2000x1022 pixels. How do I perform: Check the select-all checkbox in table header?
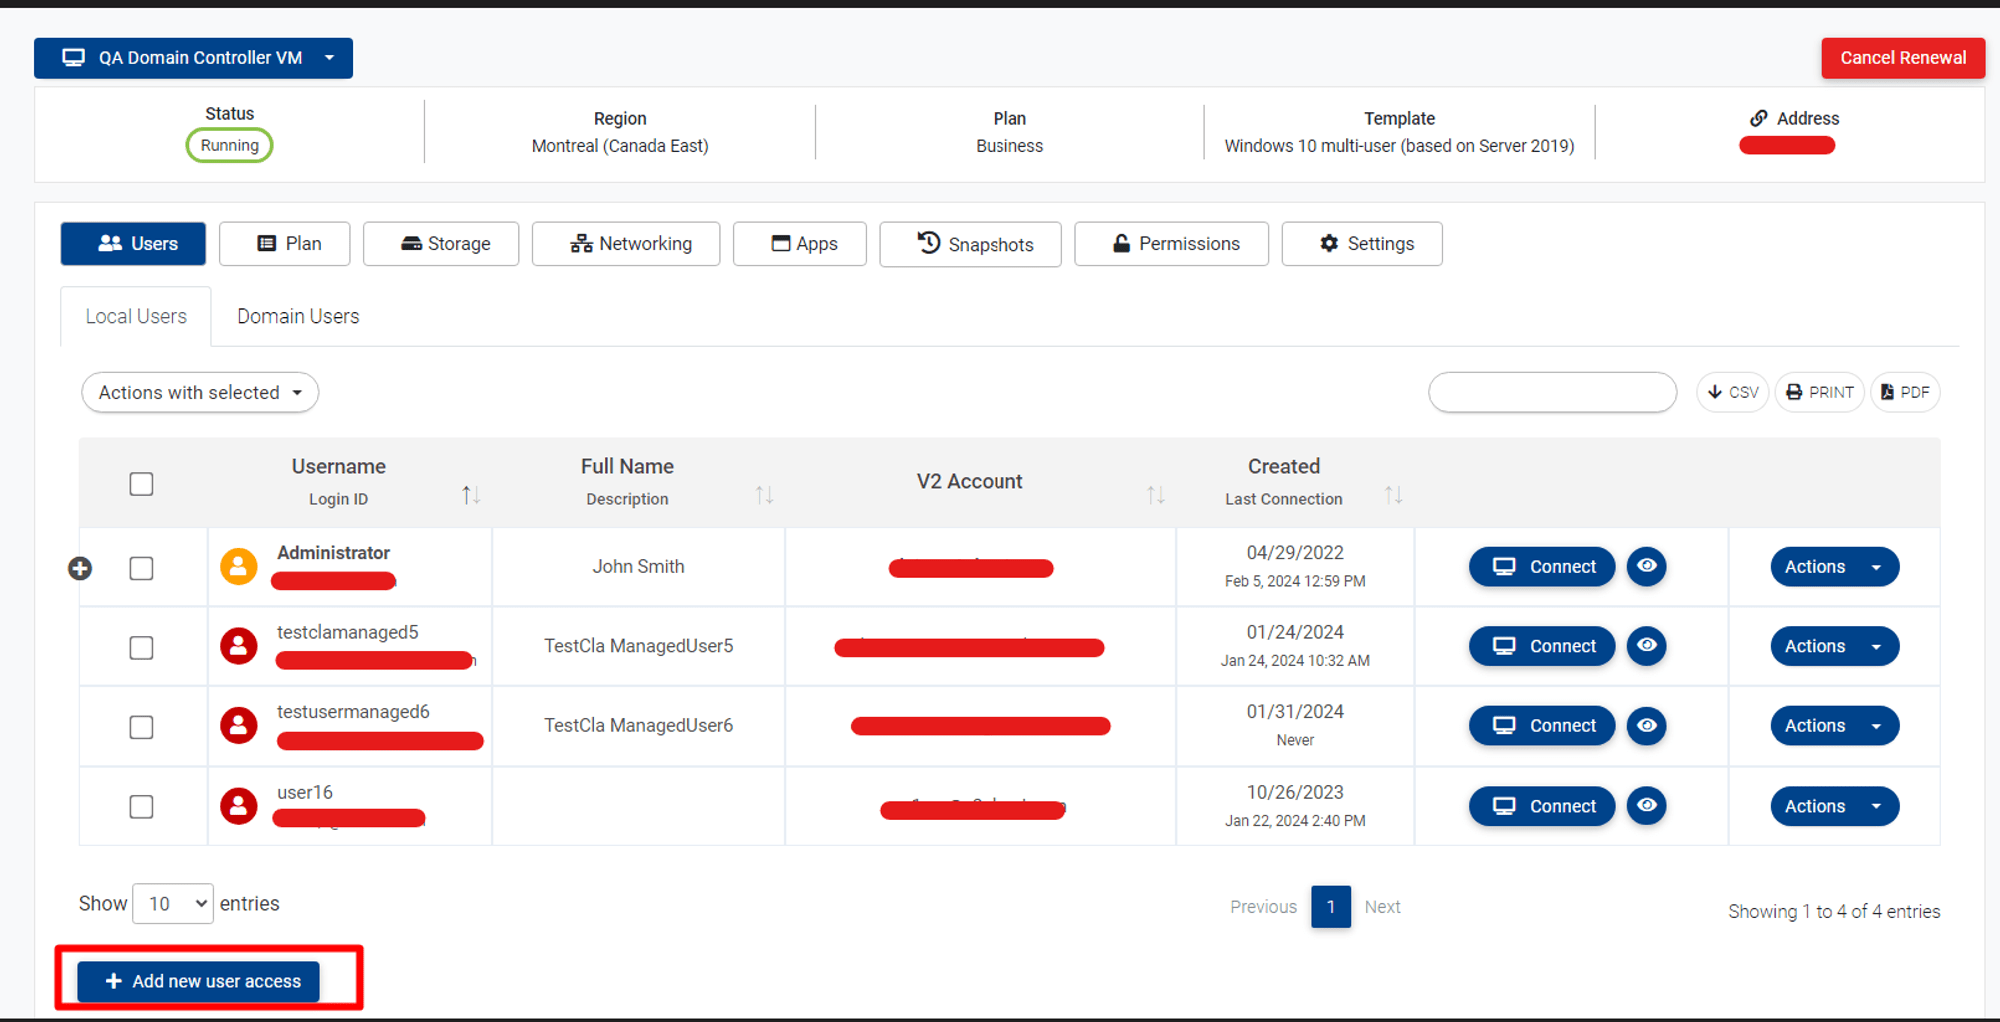[141, 483]
